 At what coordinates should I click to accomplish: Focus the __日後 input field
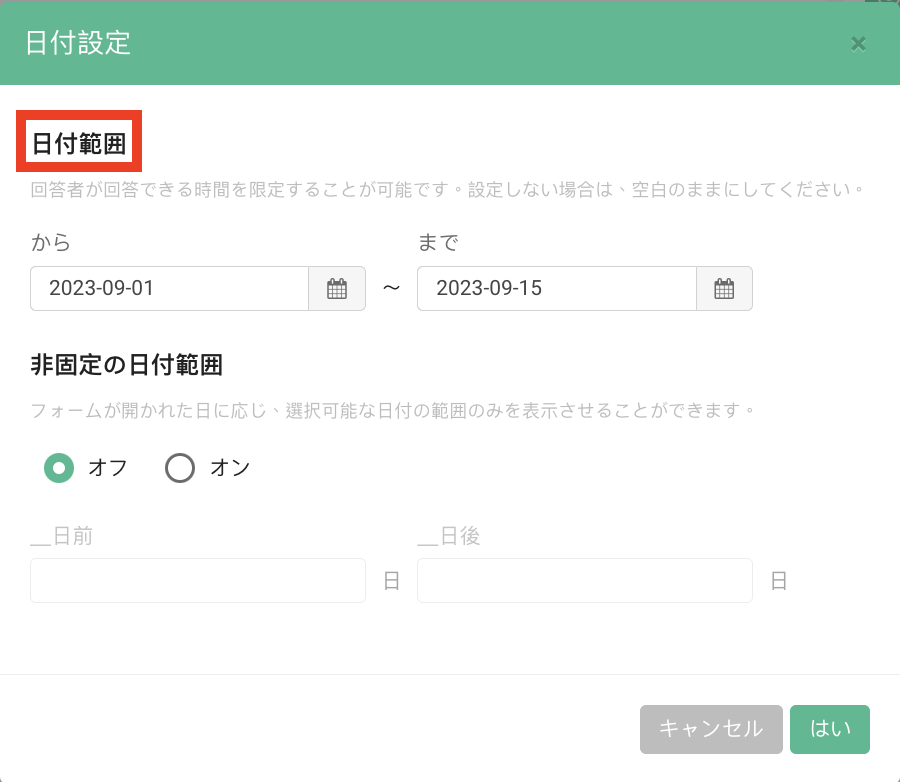pyautogui.click(x=585, y=580)
